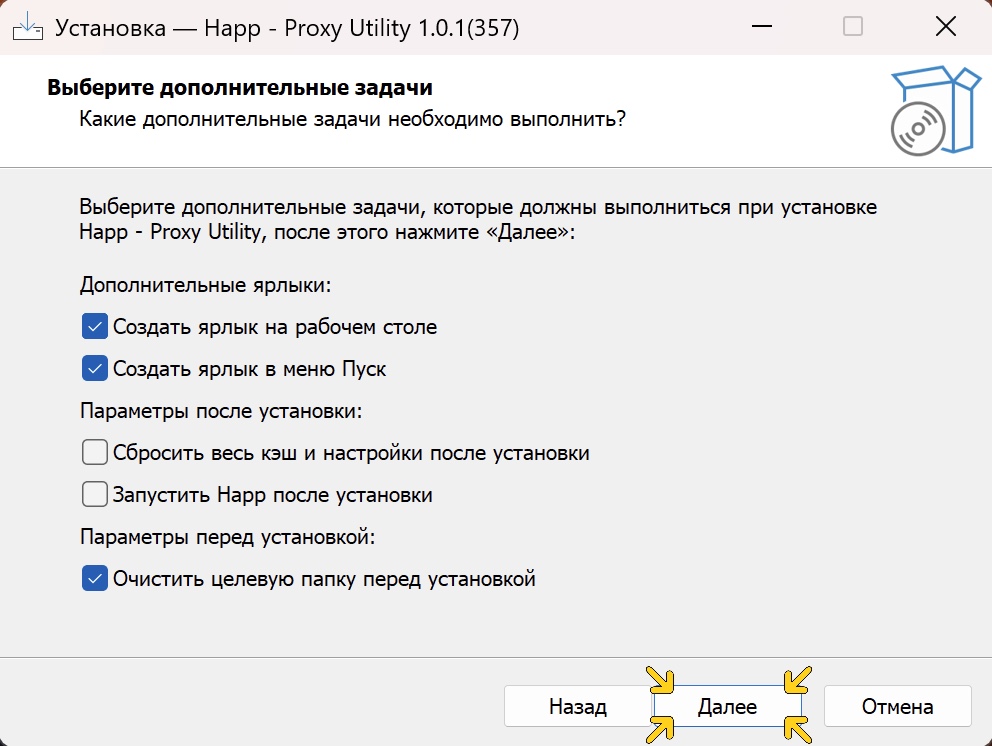
Task: Click the Далее button
Action: point(727,706)
